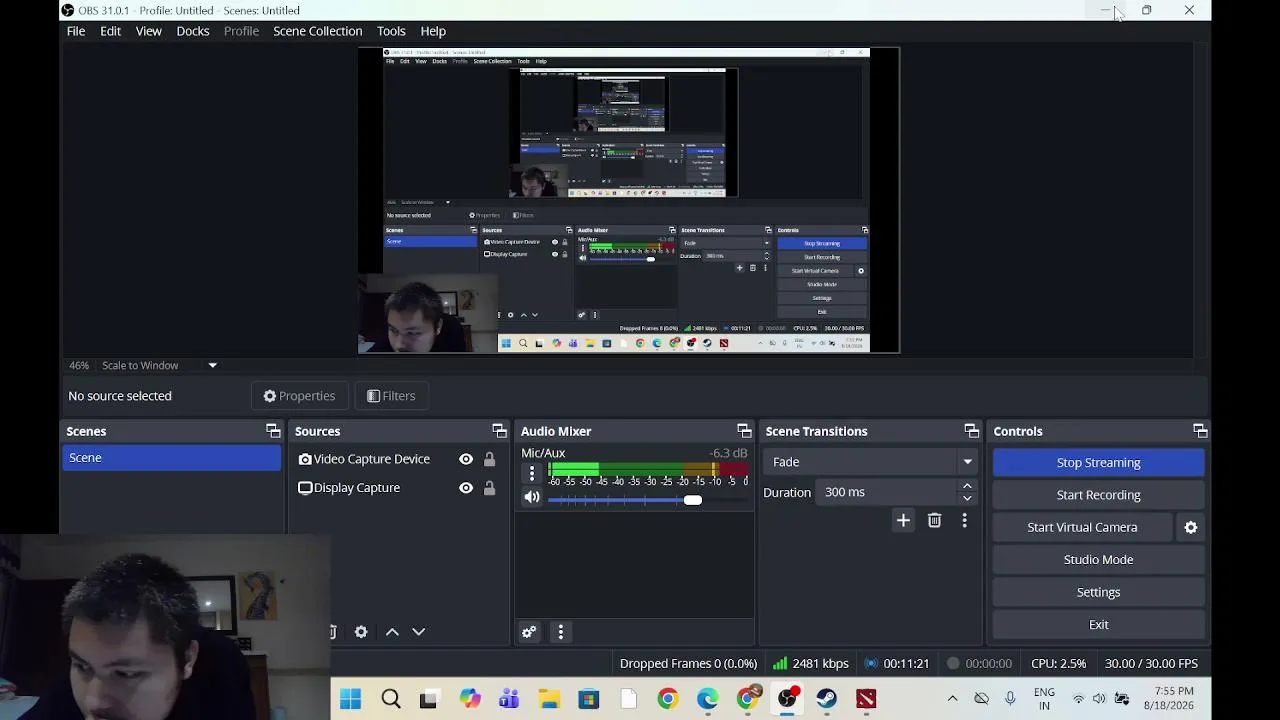Click Start Recording
1280x720 pixels.
pyautogui.click(x=1098, y=495)
